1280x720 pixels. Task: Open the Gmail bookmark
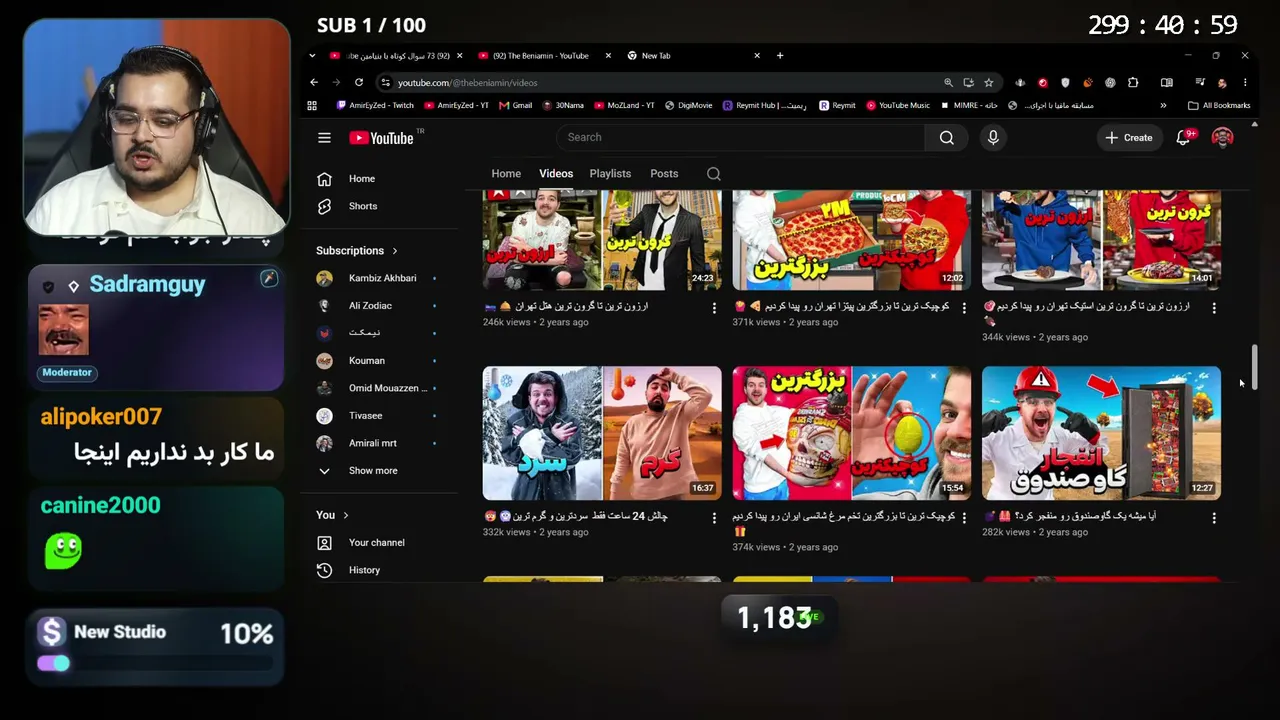coord(515,105)
